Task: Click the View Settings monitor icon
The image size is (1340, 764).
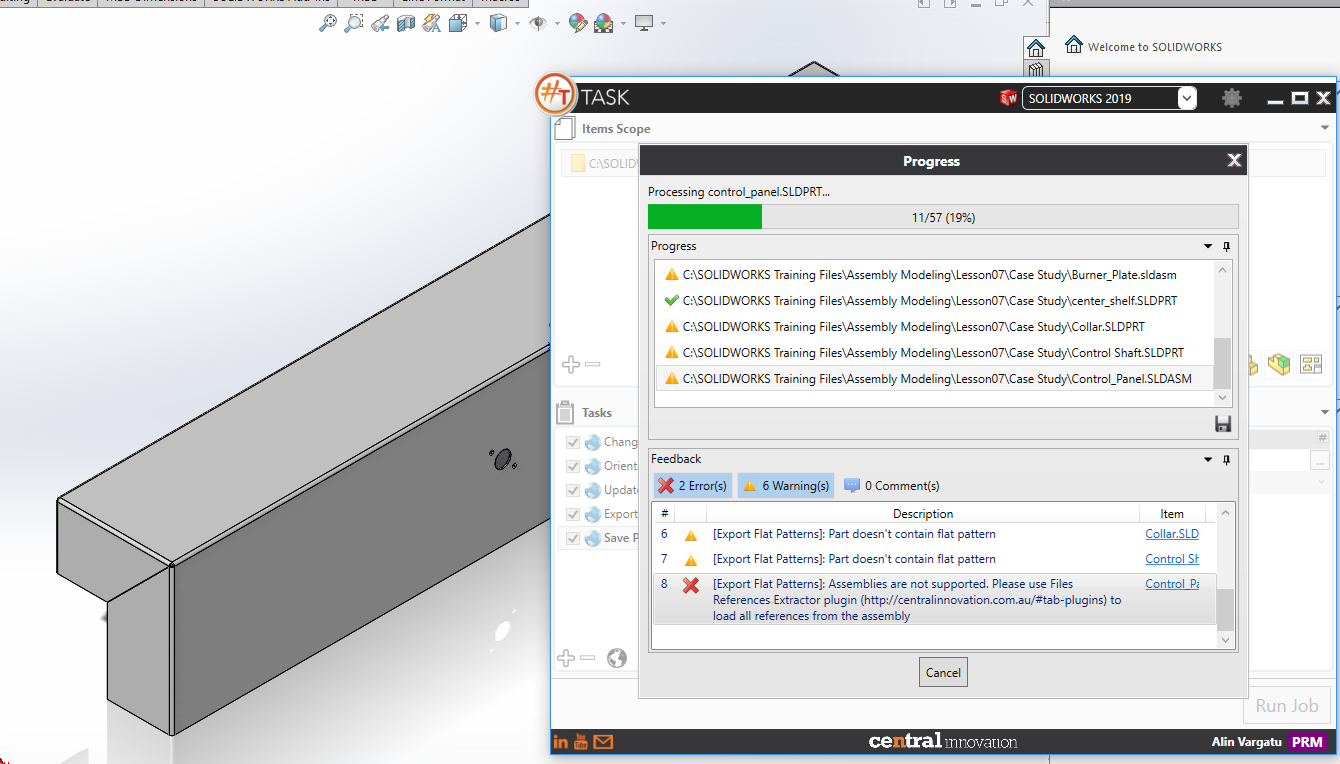Action: [644, 23]
